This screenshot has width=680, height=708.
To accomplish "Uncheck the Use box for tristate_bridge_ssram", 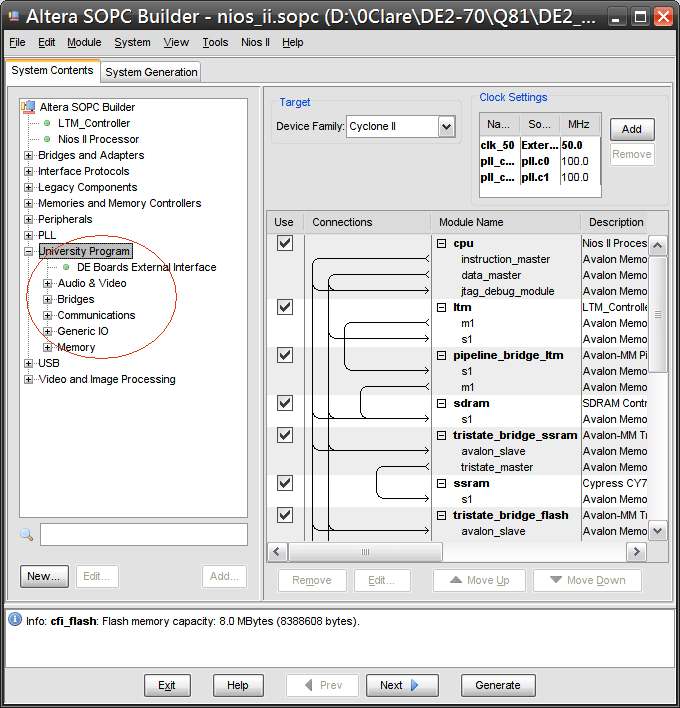I will (284, 435).
